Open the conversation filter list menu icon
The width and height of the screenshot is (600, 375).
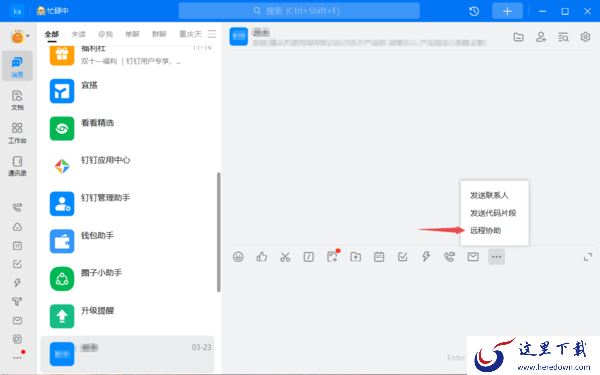(212, 34)
